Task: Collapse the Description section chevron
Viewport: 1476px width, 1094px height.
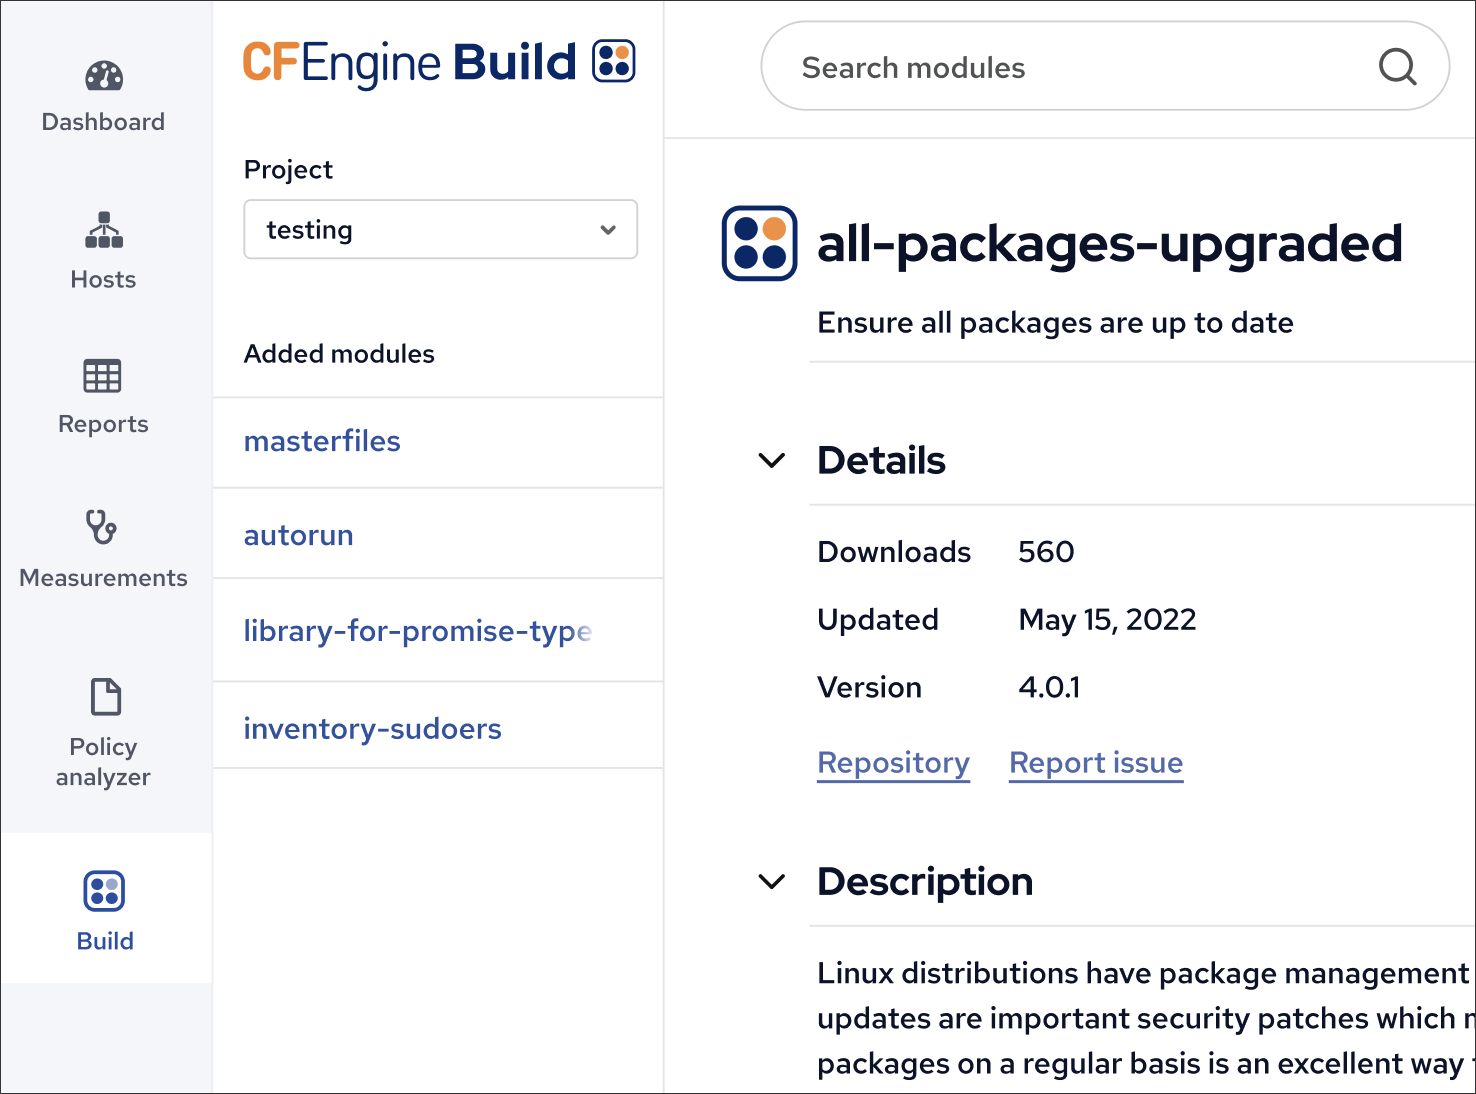Action: 772,882
